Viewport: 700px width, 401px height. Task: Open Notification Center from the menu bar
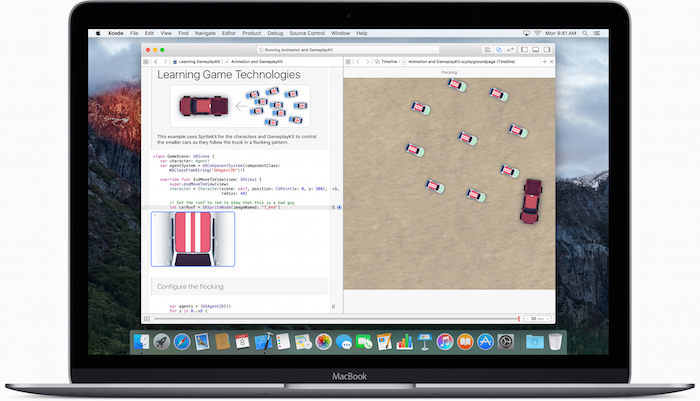(x=597, y=33)
